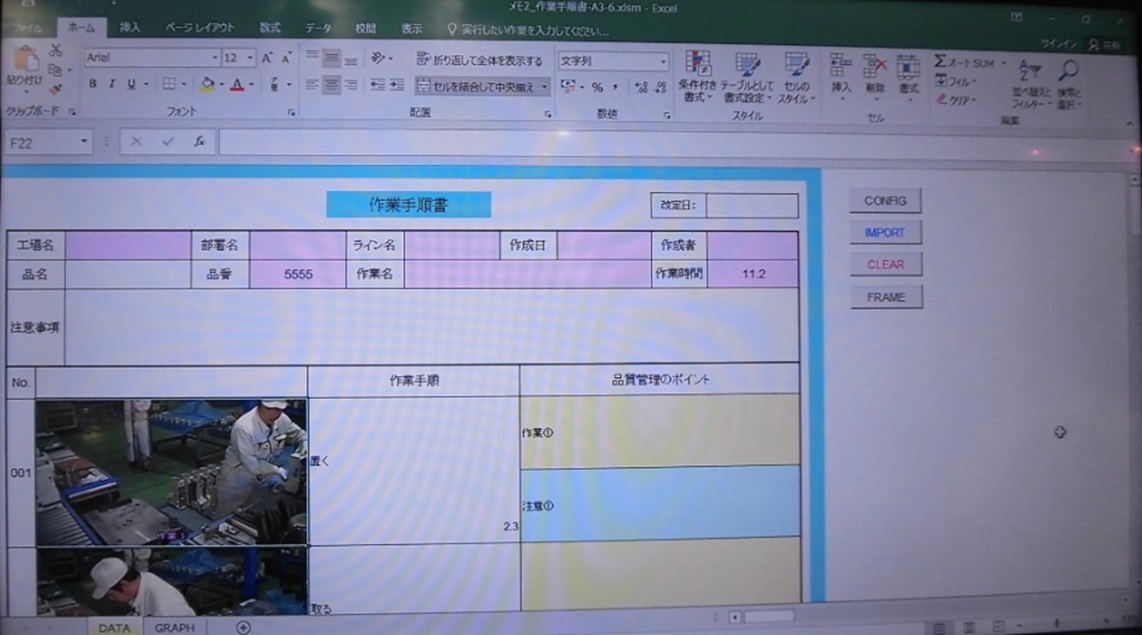Open Sort and Filter (並べ替えとフィルター)
Screen dimensions: 1142x635
click(1030, 83)
